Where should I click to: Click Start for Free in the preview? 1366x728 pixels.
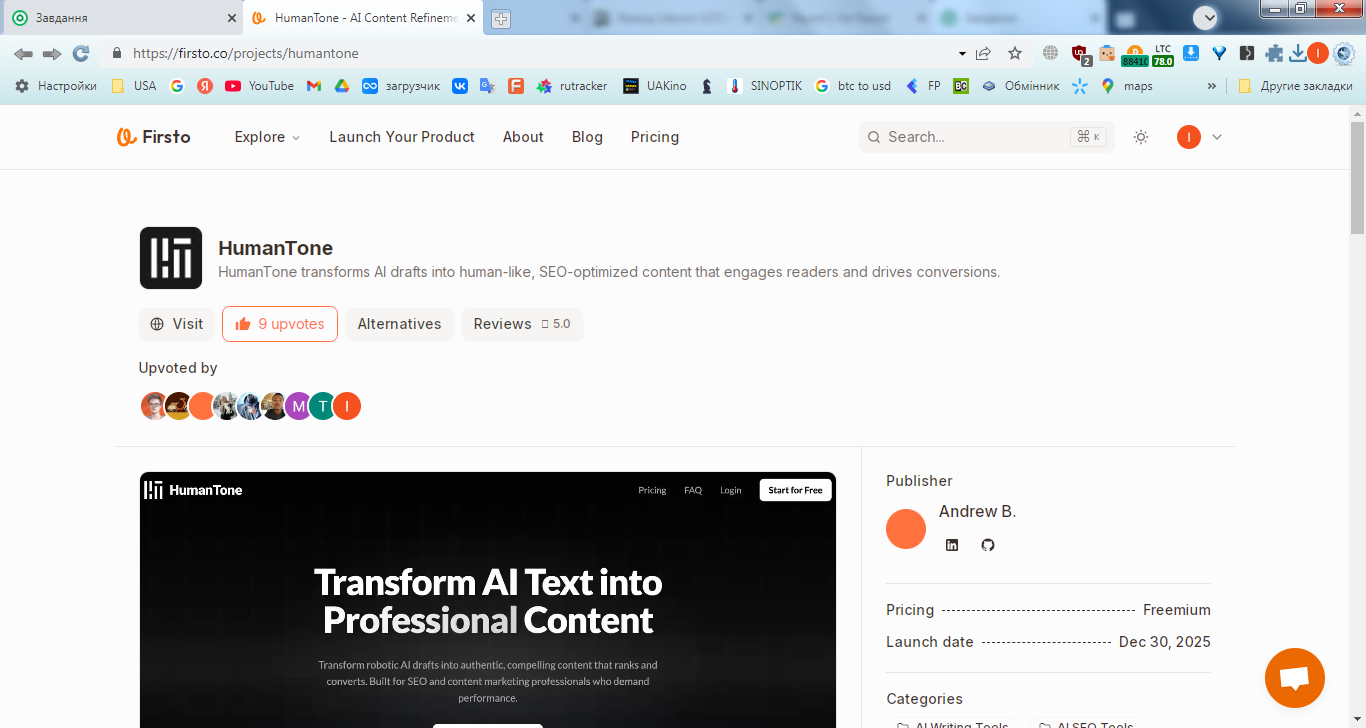pyautogui.click(x=796, y=490)
